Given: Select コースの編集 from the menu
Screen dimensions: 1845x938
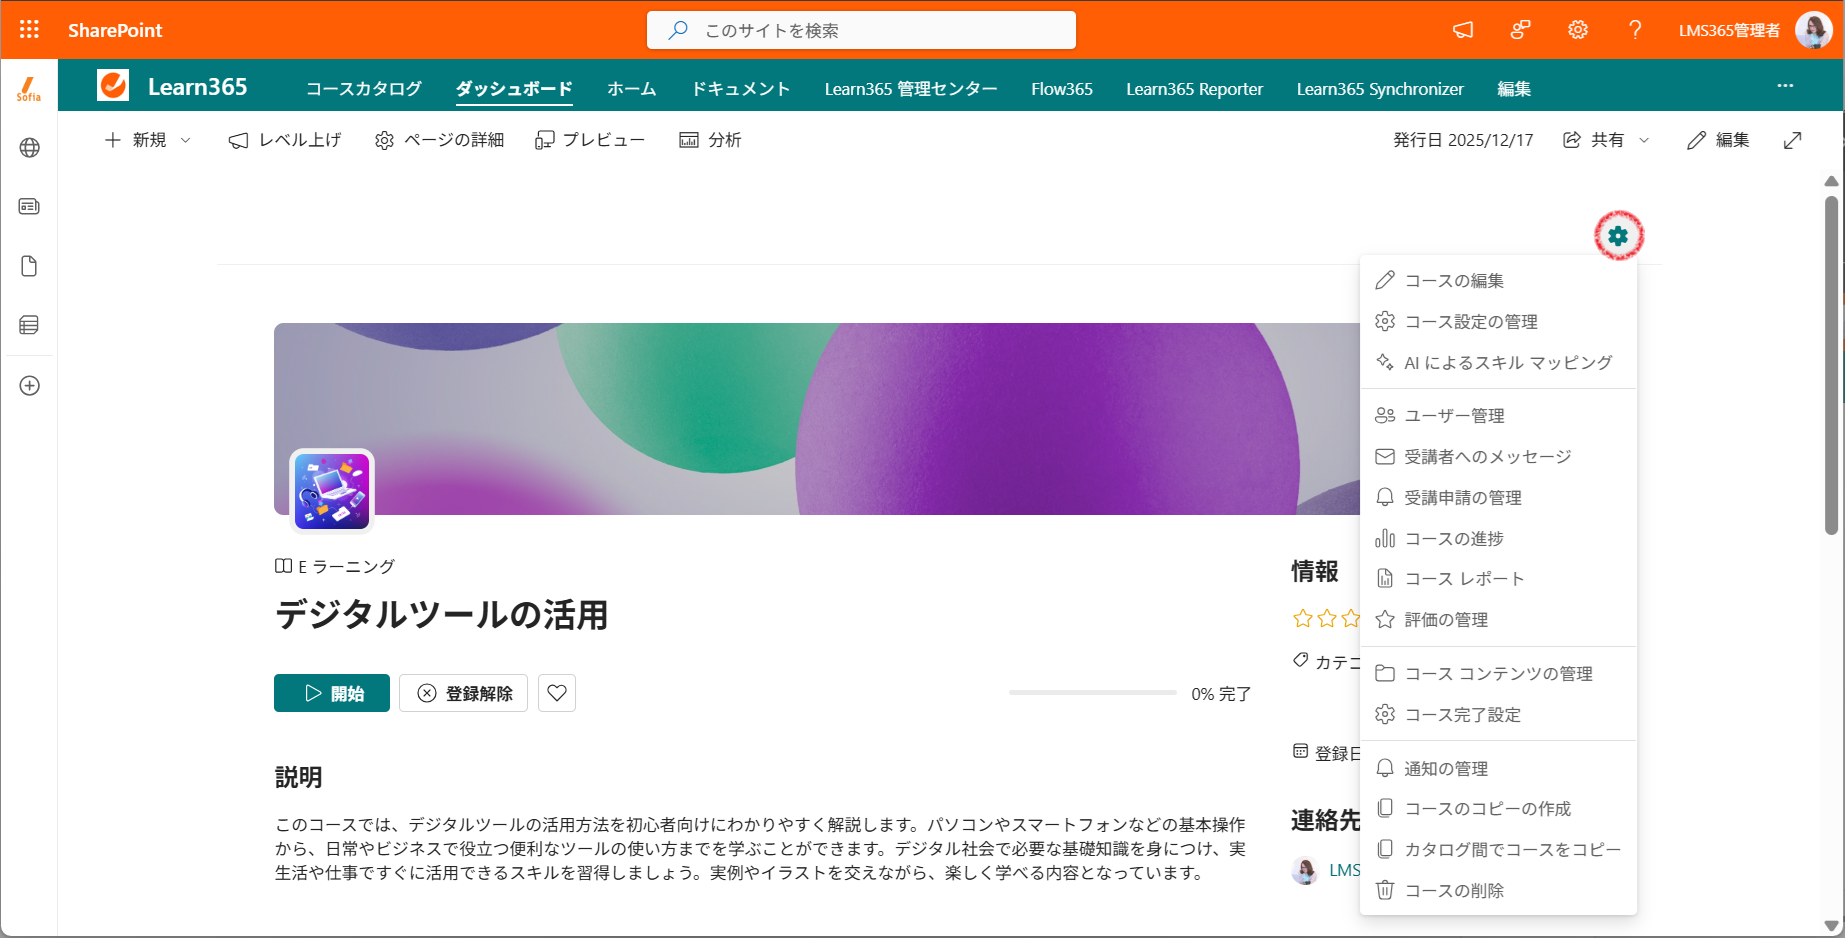Looking at the screenshot, I should tap(1498, 281).
